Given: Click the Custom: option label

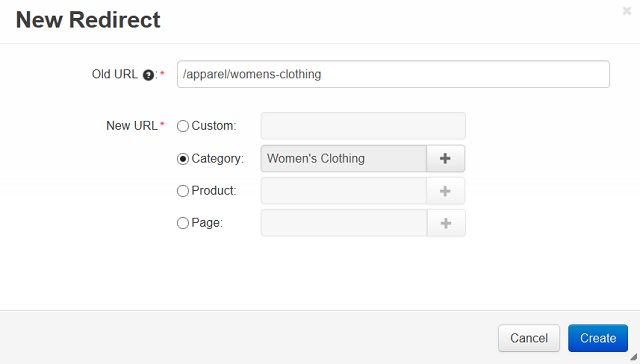Looking at the screenshot, I should click(x=214, y=126).
